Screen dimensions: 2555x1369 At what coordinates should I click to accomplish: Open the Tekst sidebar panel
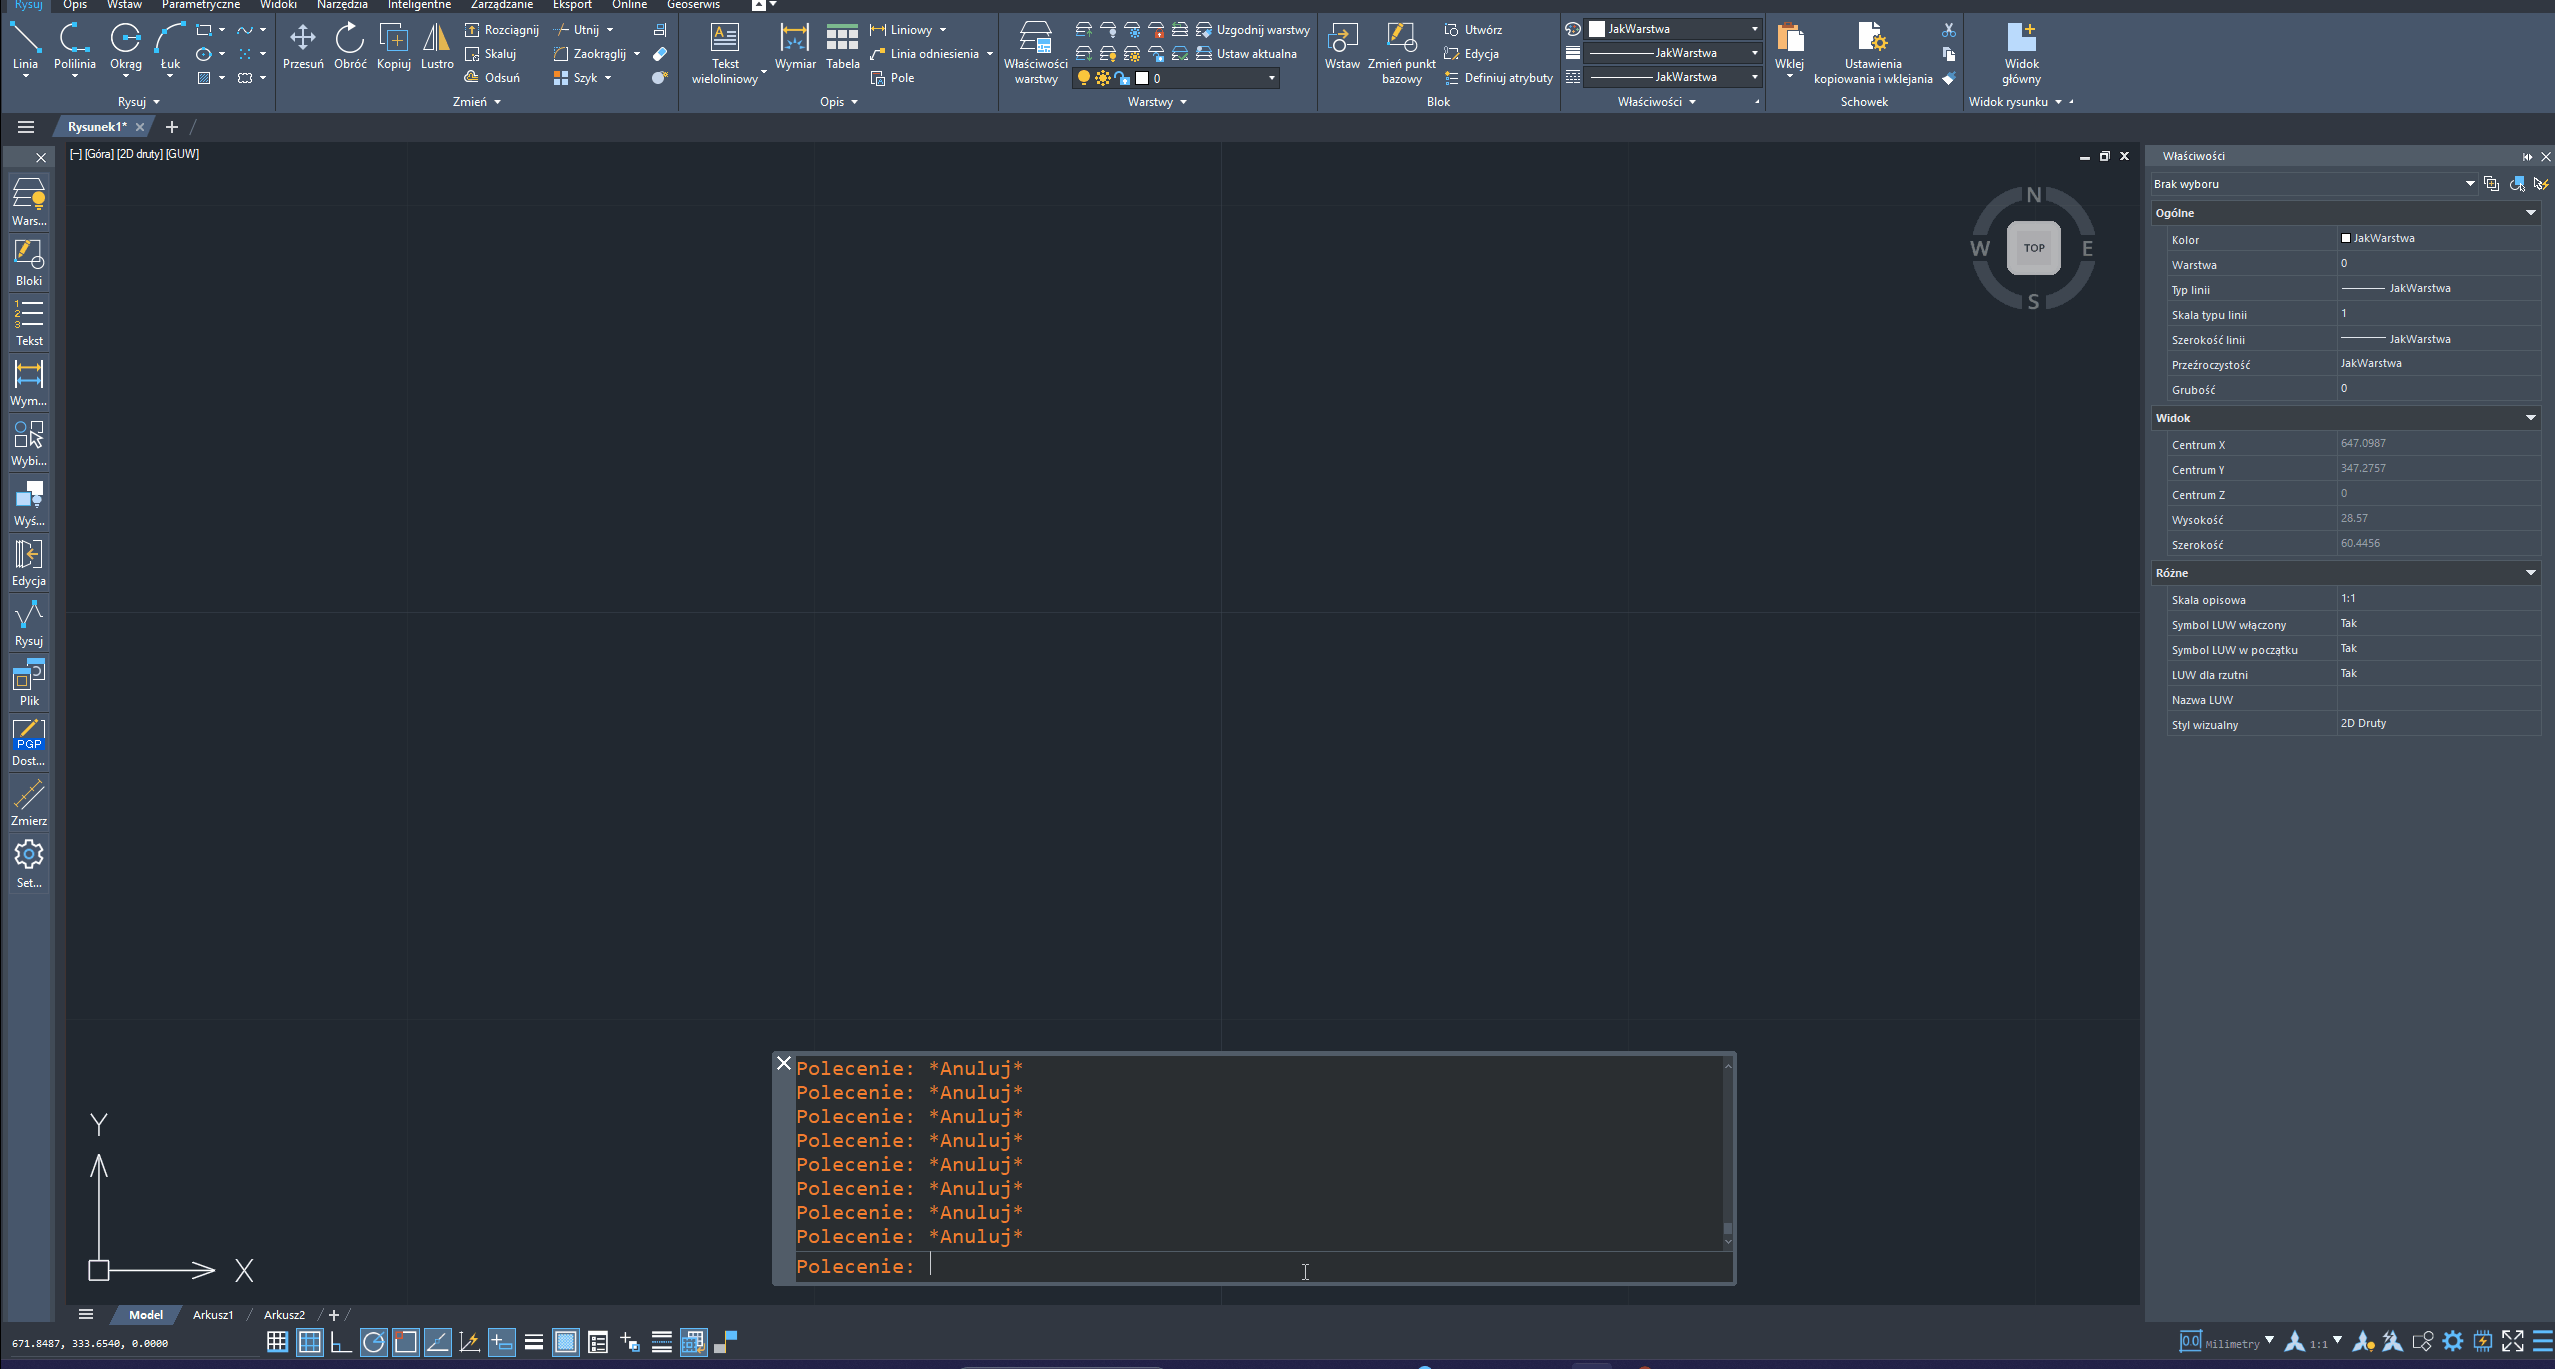point(29,321)
